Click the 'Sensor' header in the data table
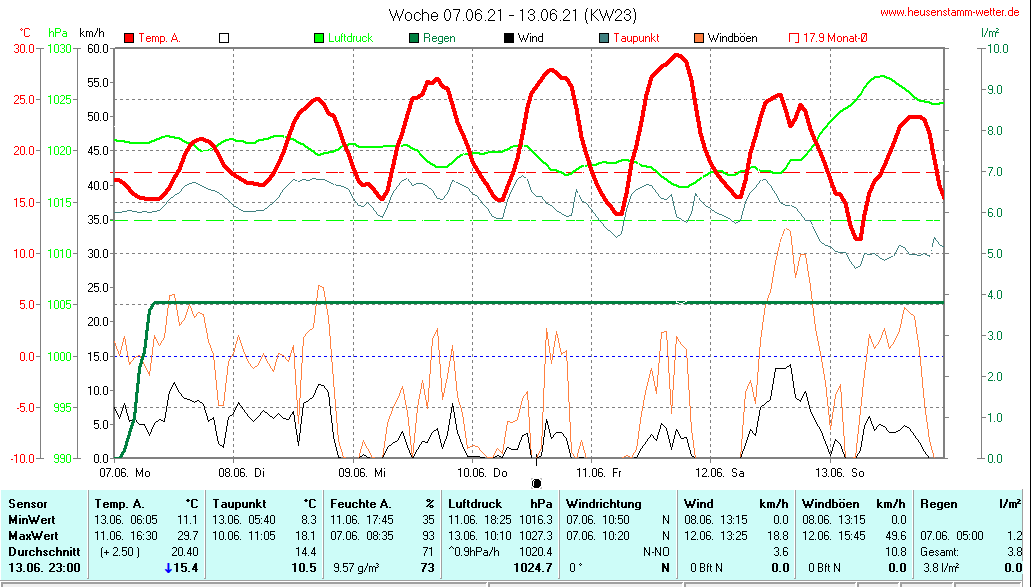 click(28, 504)
